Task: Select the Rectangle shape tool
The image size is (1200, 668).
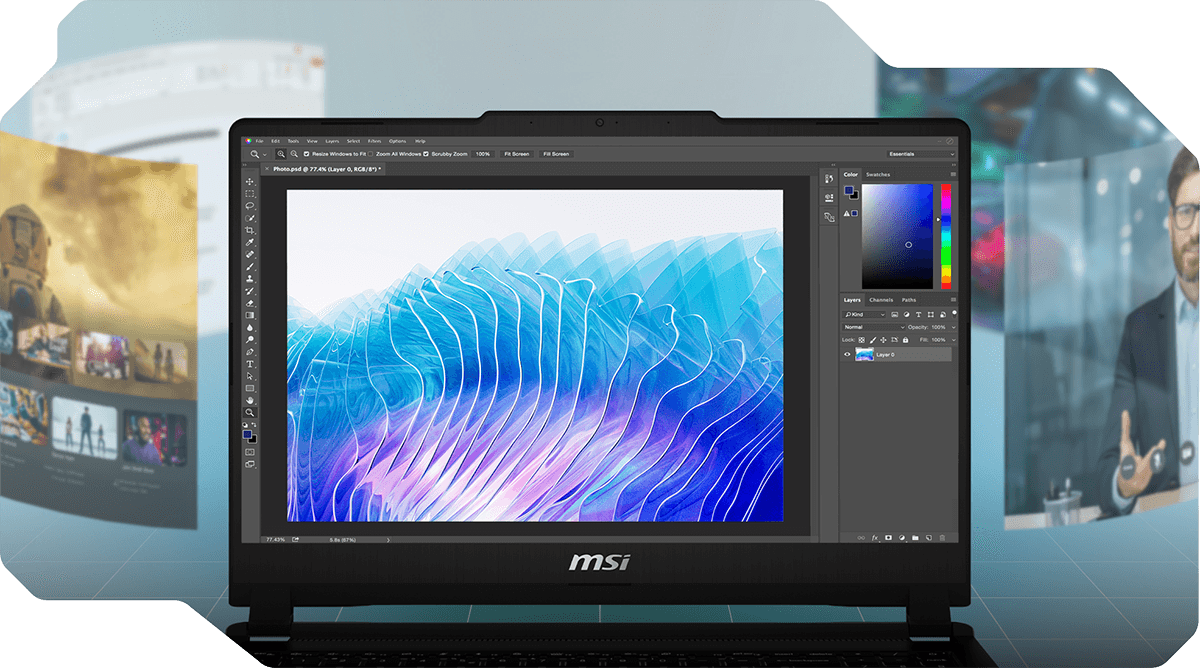Action: (250, 388)
